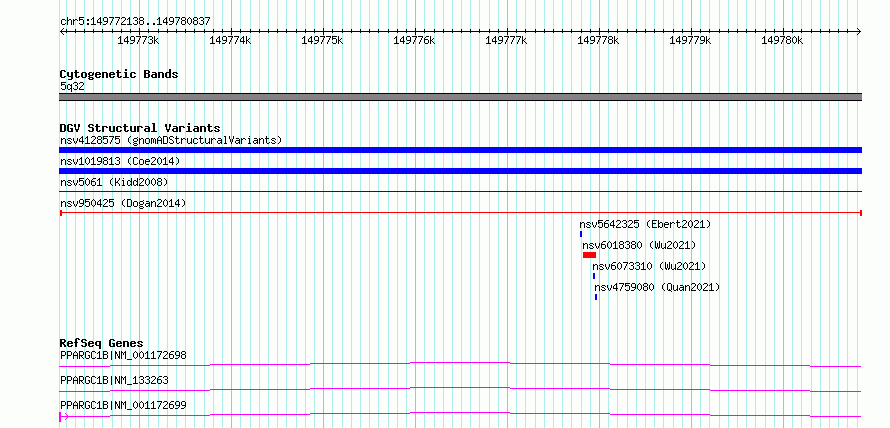Click the magenta NM_001172698 transcript line
Image resolution: width=890 pixels, height=428 pixels.
[460, 364]
